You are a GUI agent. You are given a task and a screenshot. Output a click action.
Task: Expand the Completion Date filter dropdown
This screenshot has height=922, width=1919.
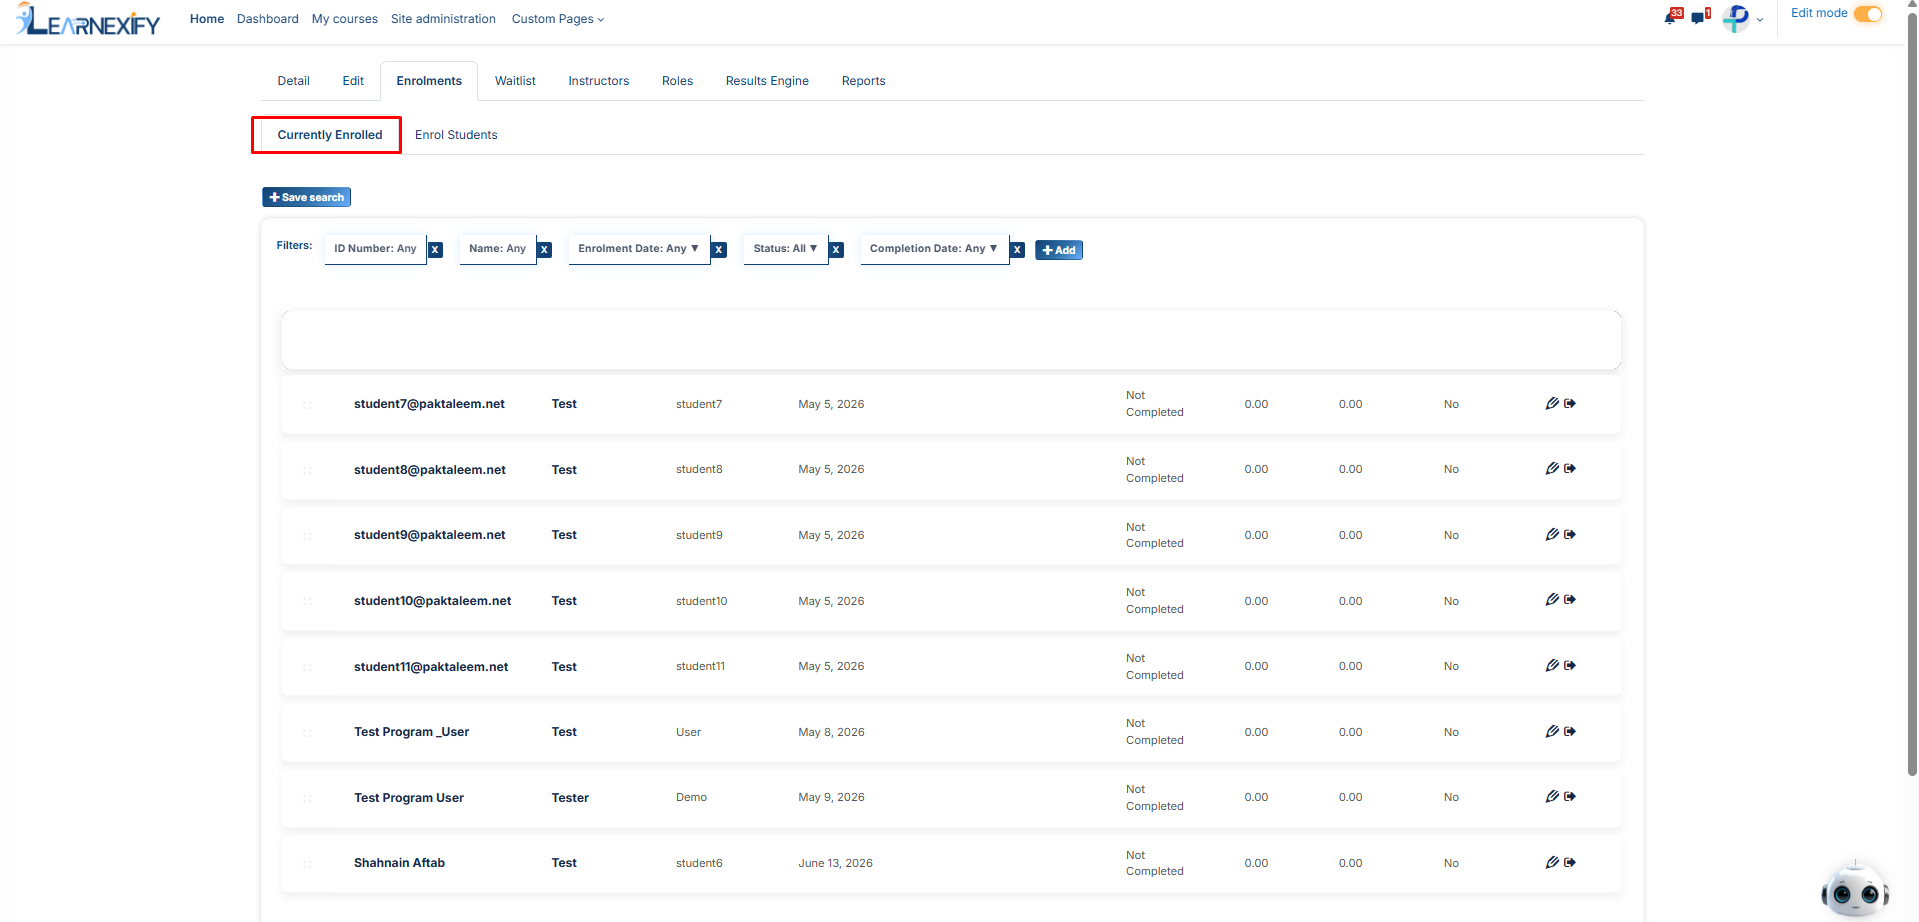pos(933,249)
